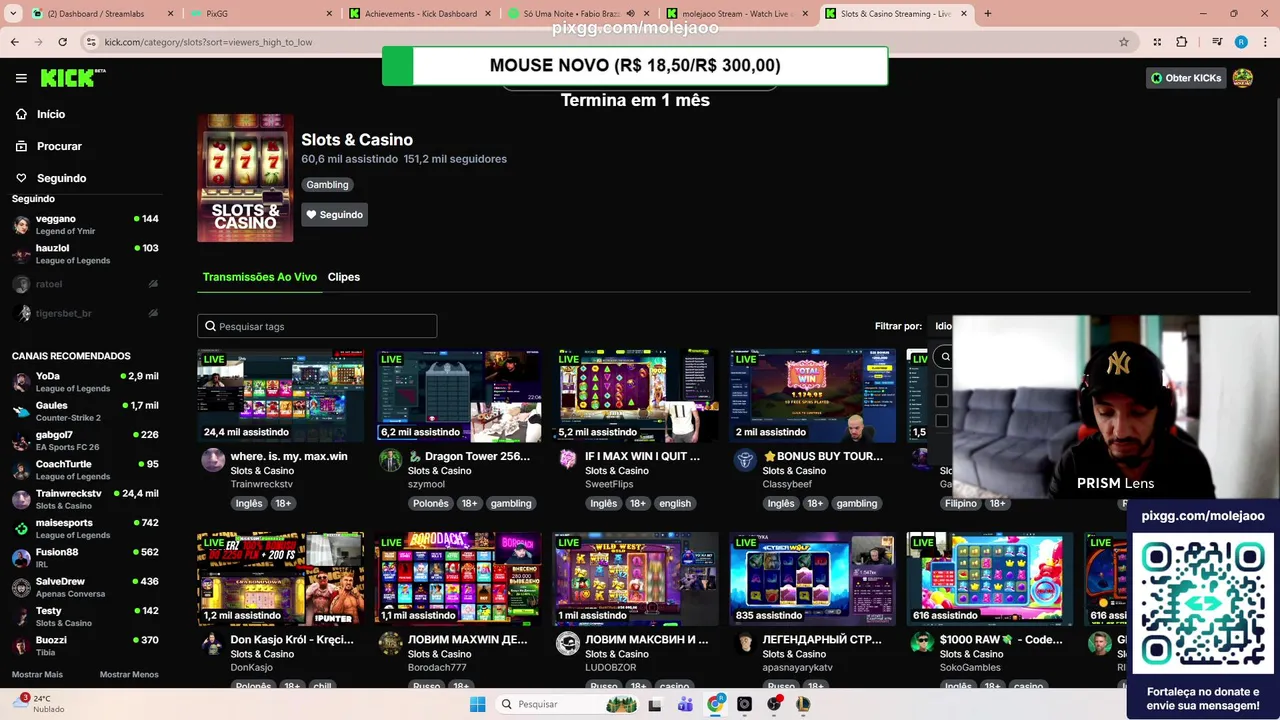
Task: Open Gaules in recommended channels
Action: coord(85,411)
